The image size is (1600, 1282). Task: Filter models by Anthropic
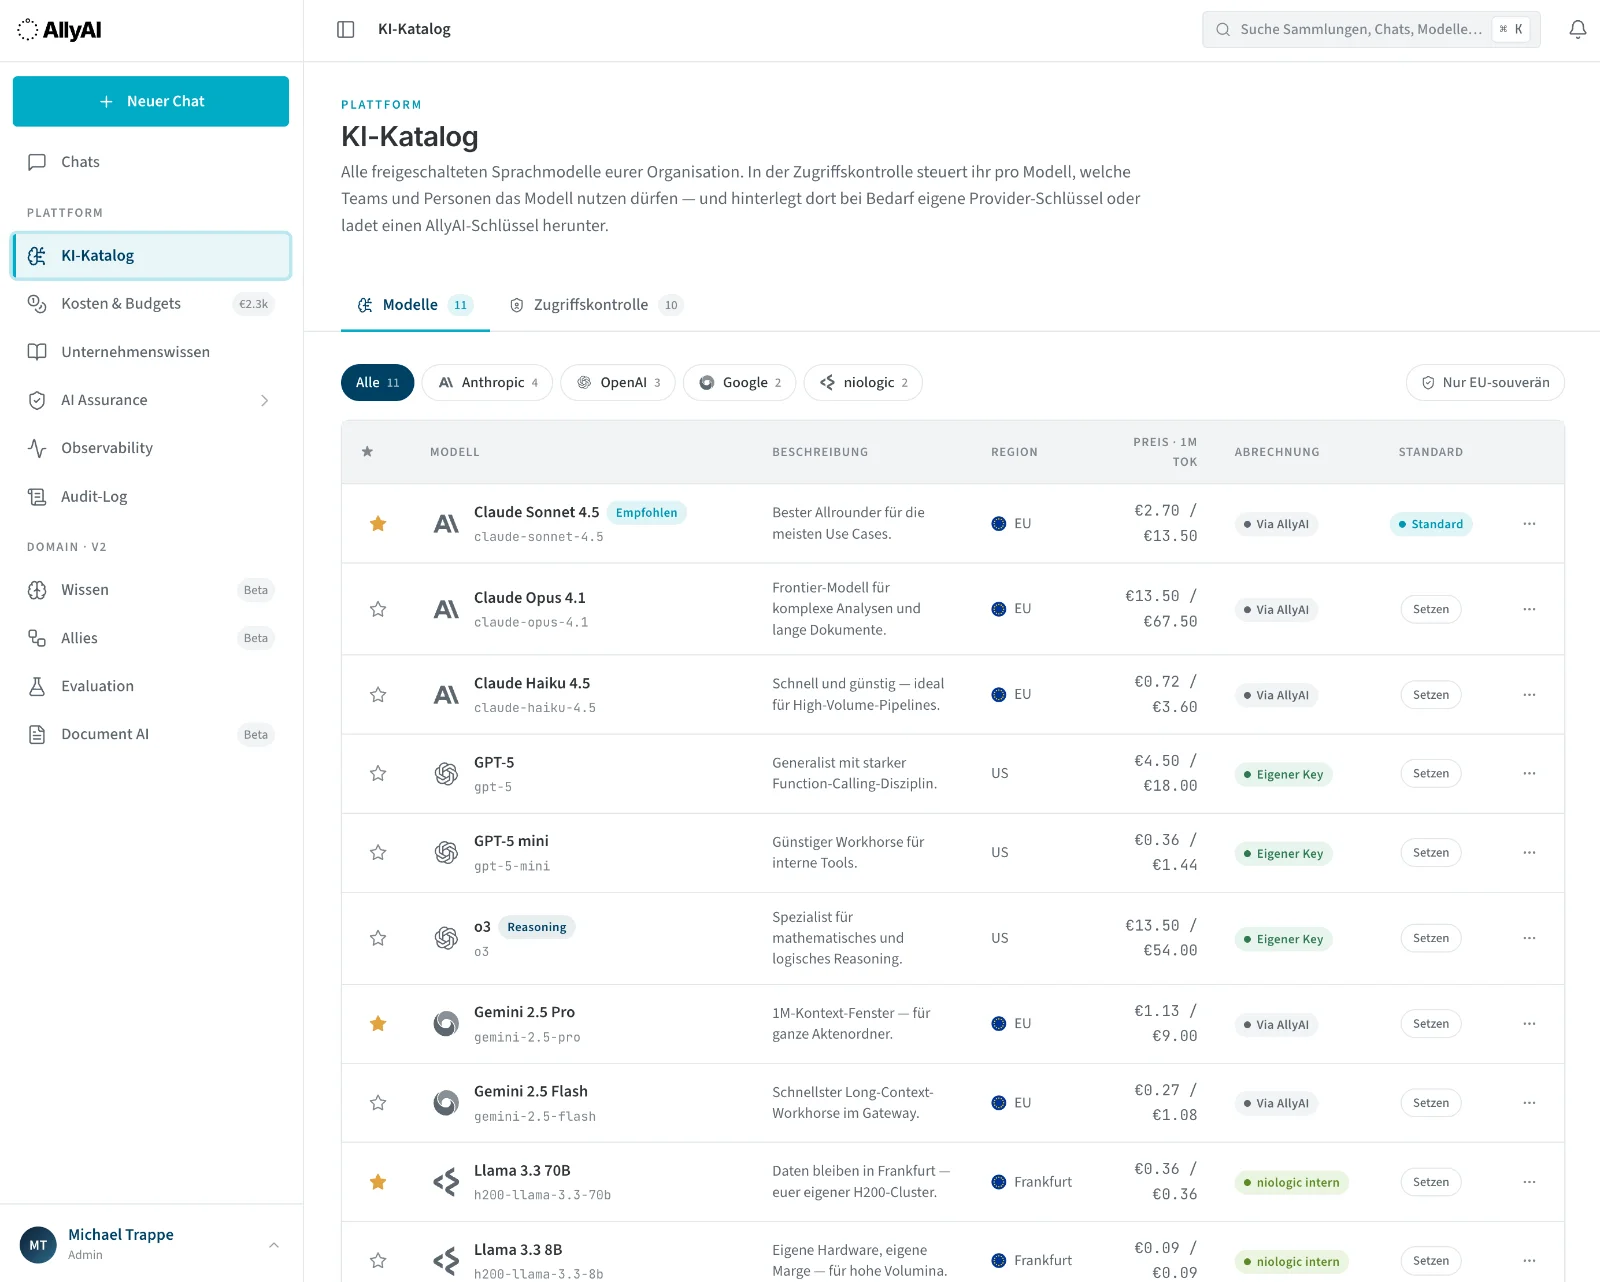coord(487,383)
